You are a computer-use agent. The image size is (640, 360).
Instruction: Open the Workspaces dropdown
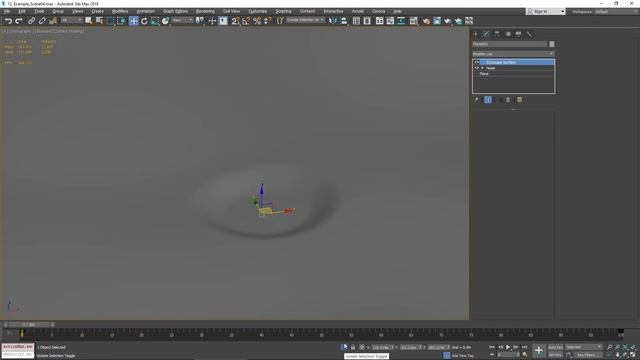[x=616, y=11]
